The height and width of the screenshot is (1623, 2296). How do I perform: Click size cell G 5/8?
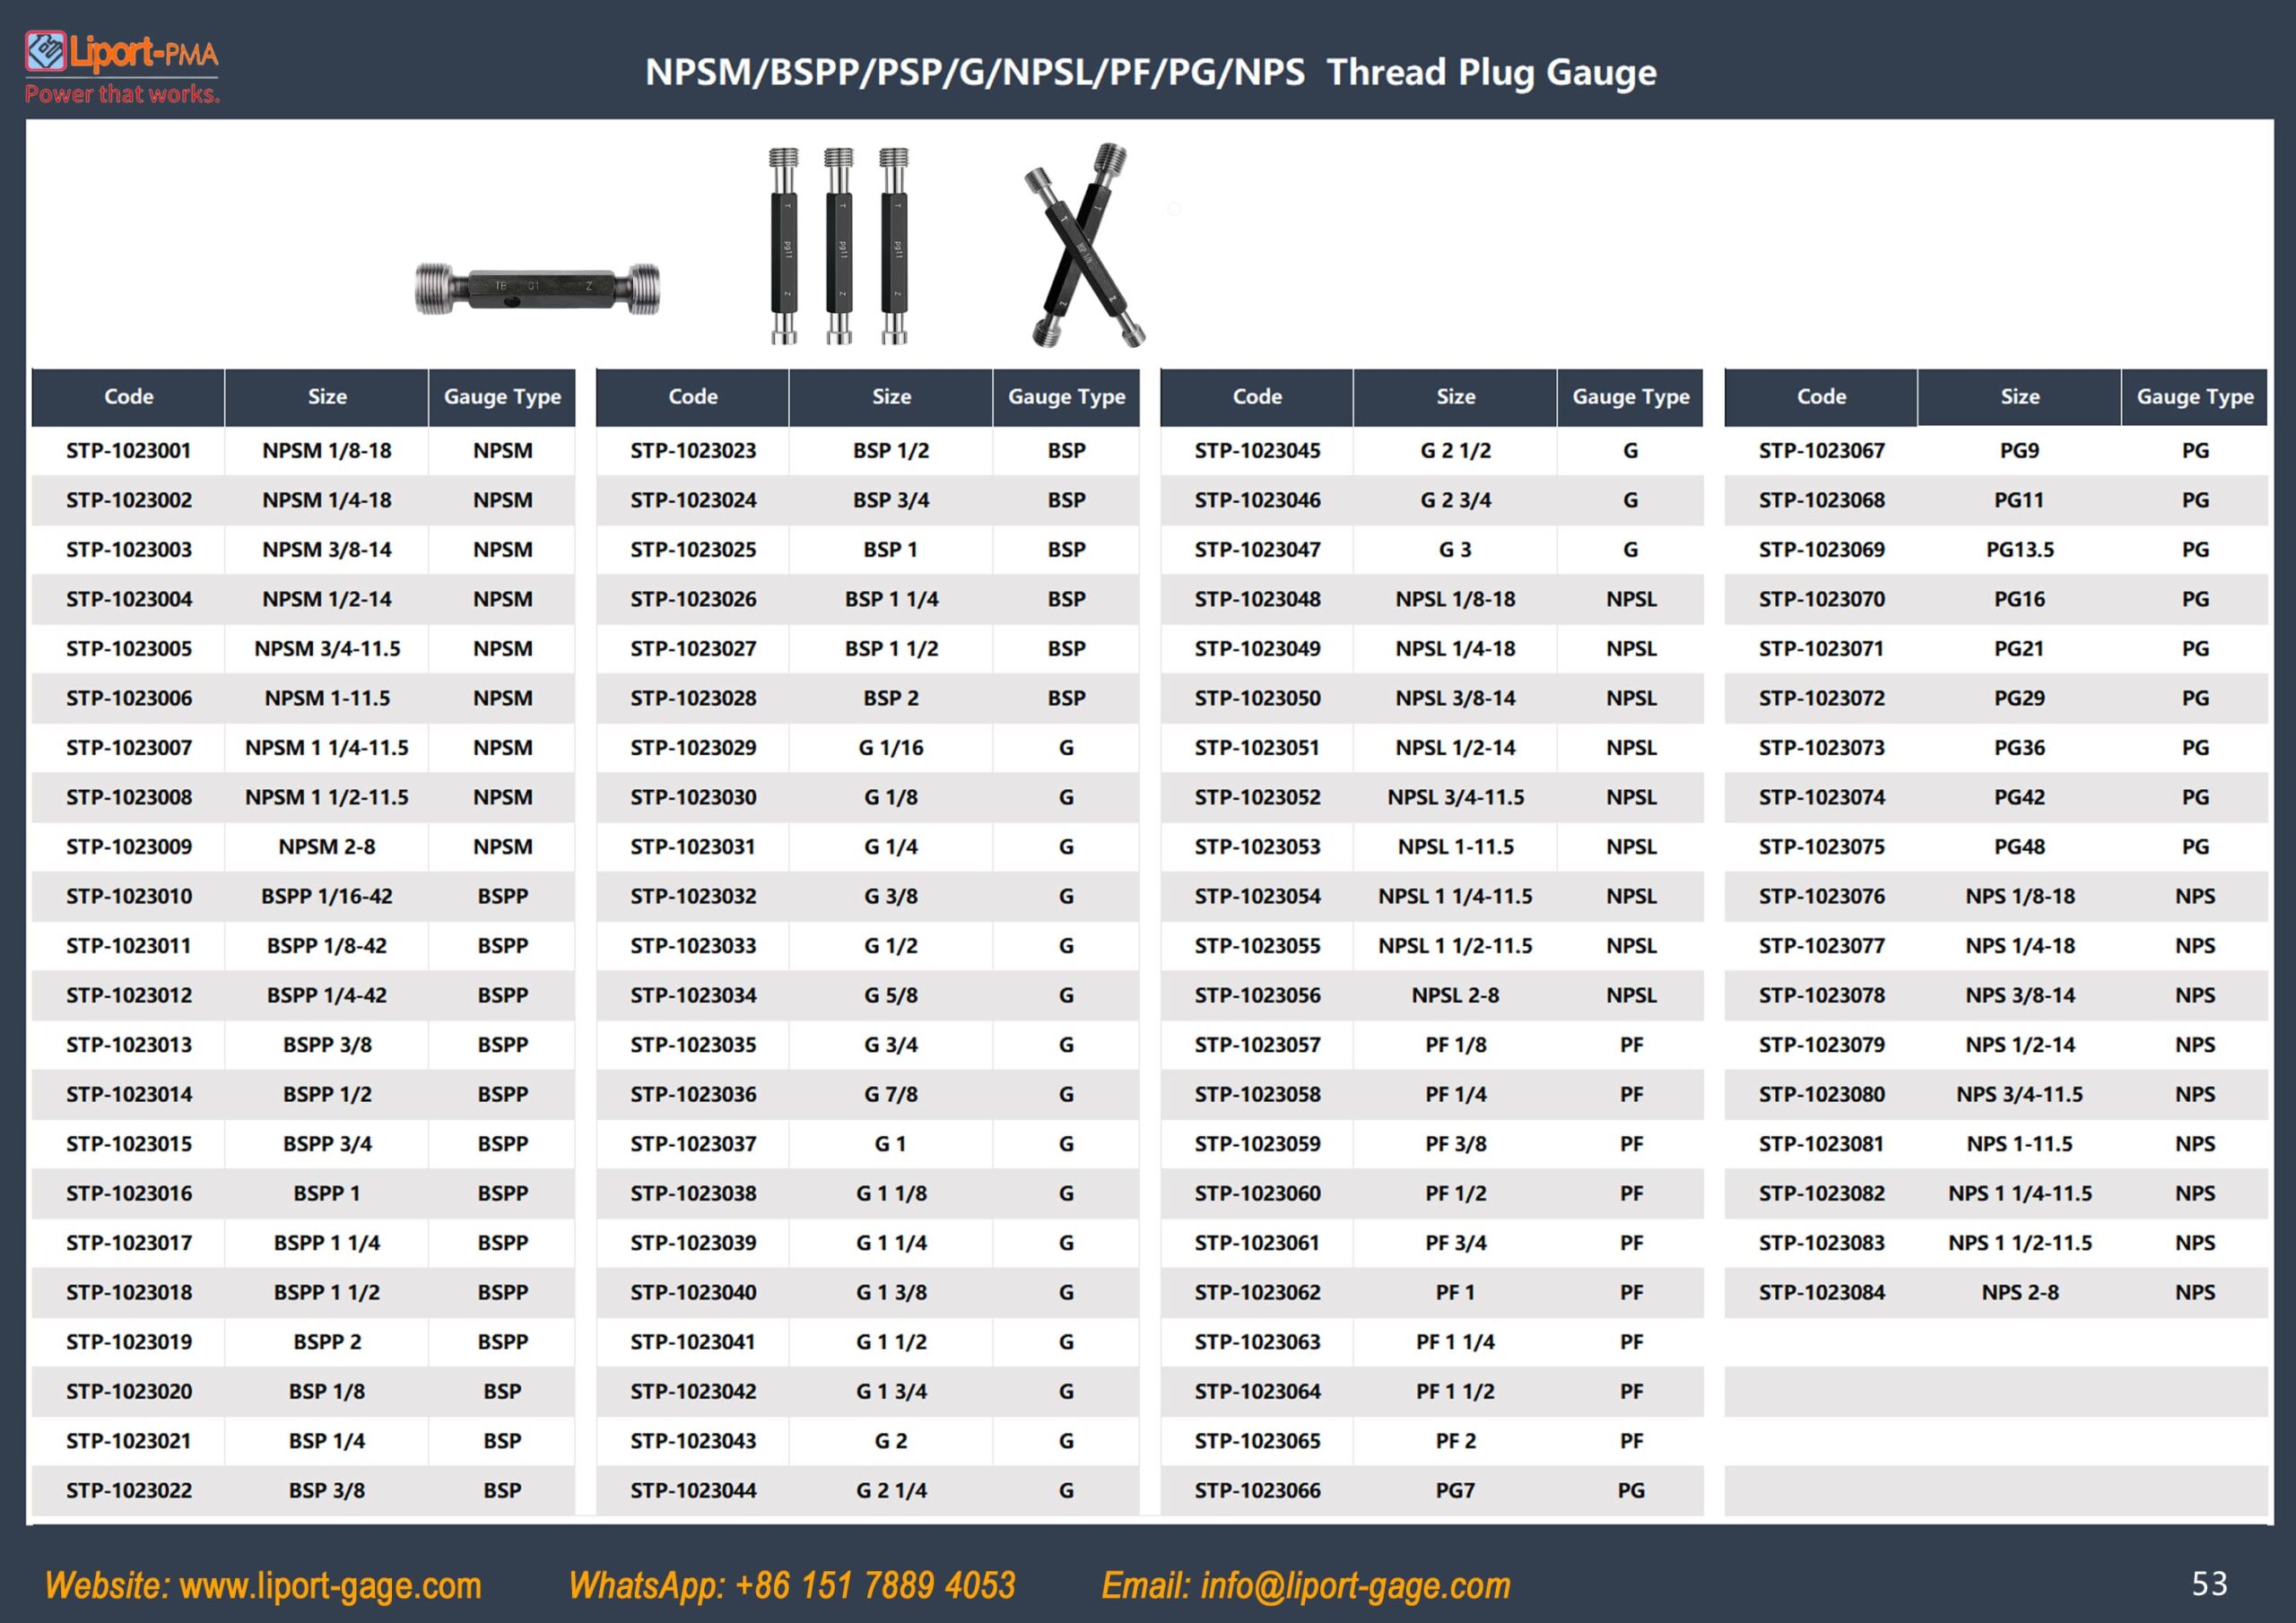point(891,995)
